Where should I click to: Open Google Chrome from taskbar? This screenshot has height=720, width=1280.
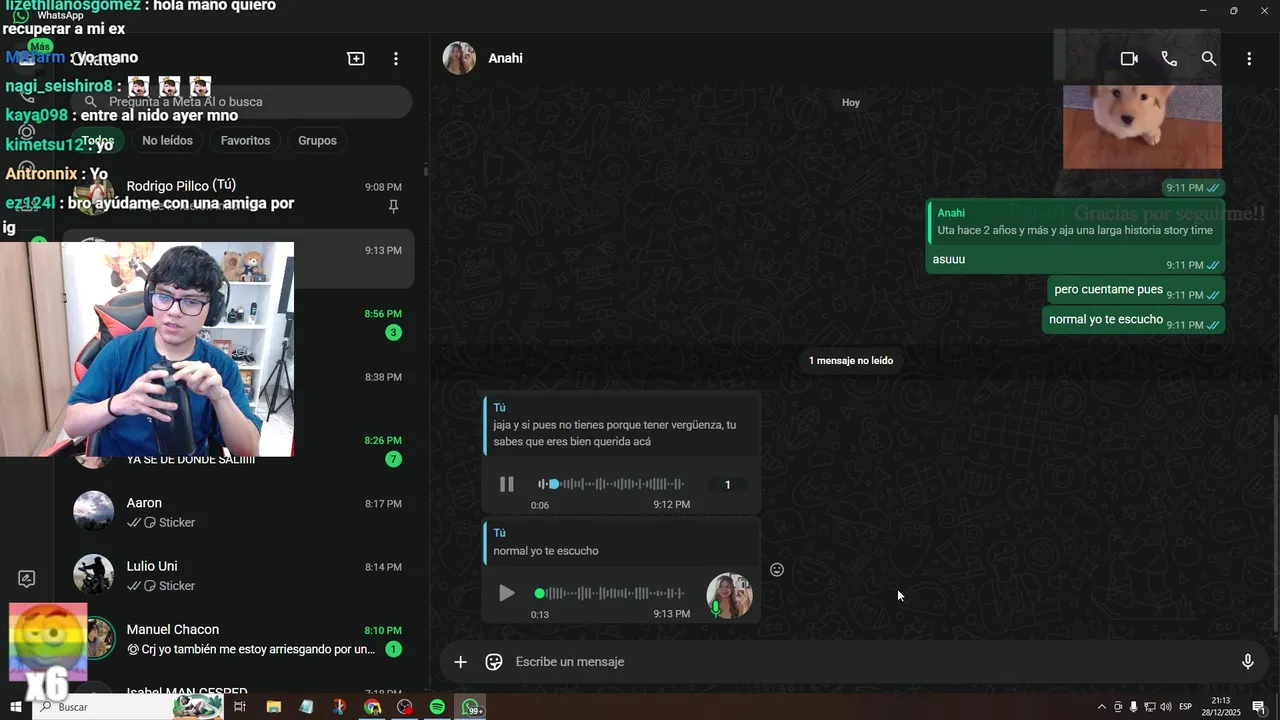[373, 707]
